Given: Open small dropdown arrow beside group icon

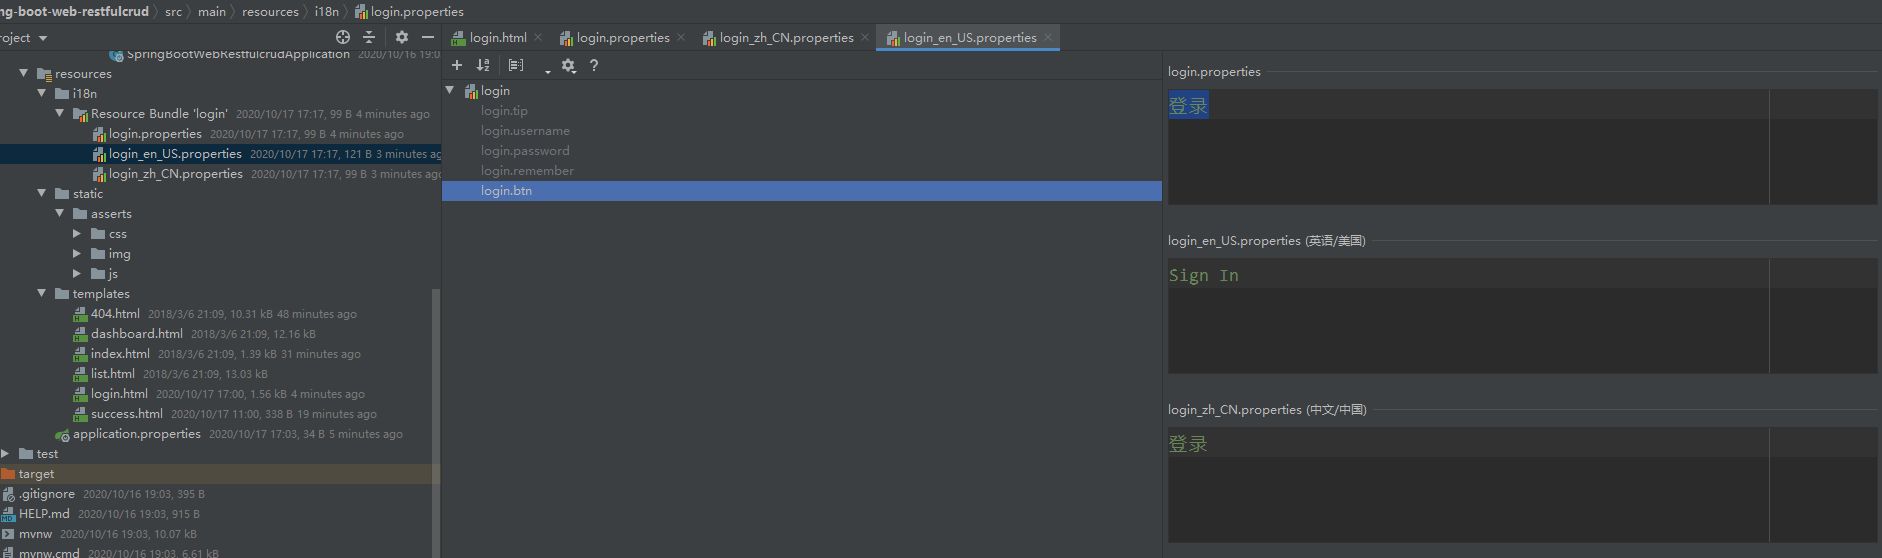Looking at the screenshot, I should tap(547, 71).
